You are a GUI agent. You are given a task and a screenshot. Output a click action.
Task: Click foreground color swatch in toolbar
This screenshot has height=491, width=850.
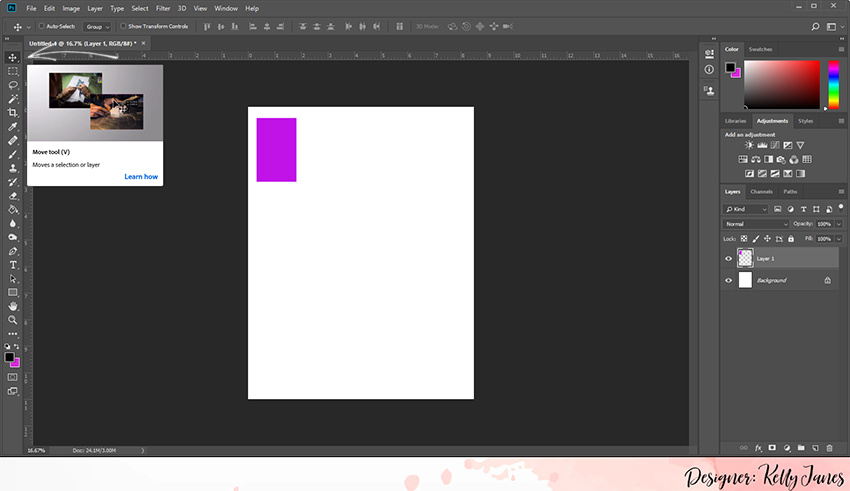(9, 357)
